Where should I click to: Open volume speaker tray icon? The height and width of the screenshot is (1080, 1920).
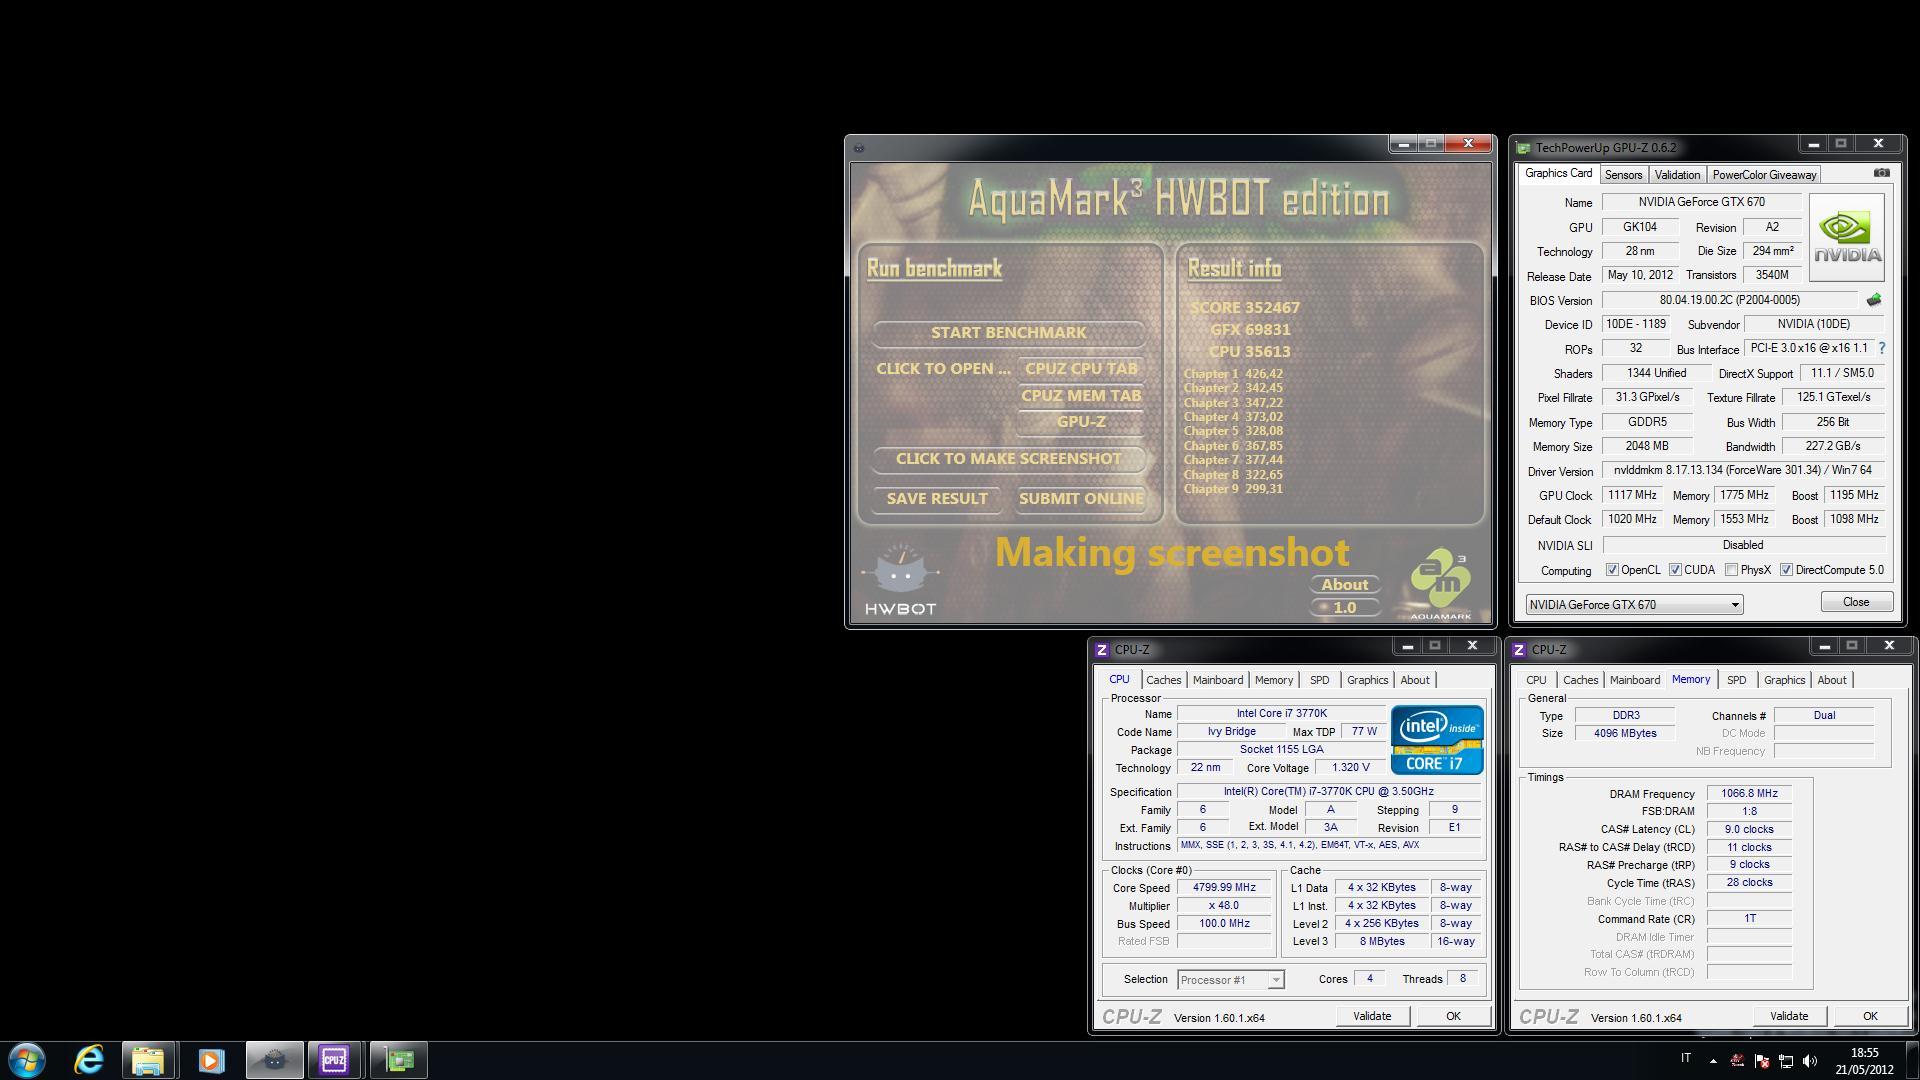point(1809,1060)
